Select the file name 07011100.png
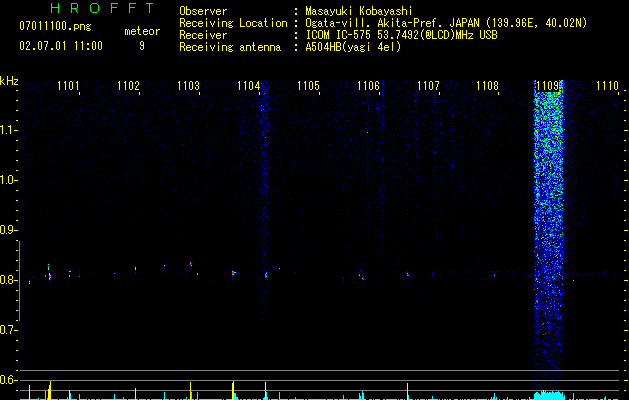This screenshot has width=629, height=400. click(x=55, y=27)
